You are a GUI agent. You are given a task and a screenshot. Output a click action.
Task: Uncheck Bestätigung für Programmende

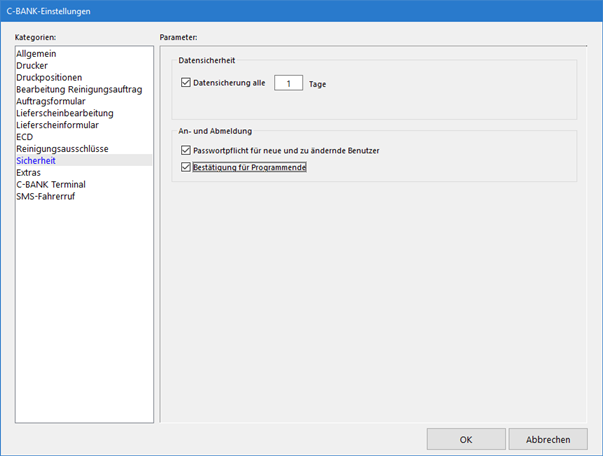(187, 168)
